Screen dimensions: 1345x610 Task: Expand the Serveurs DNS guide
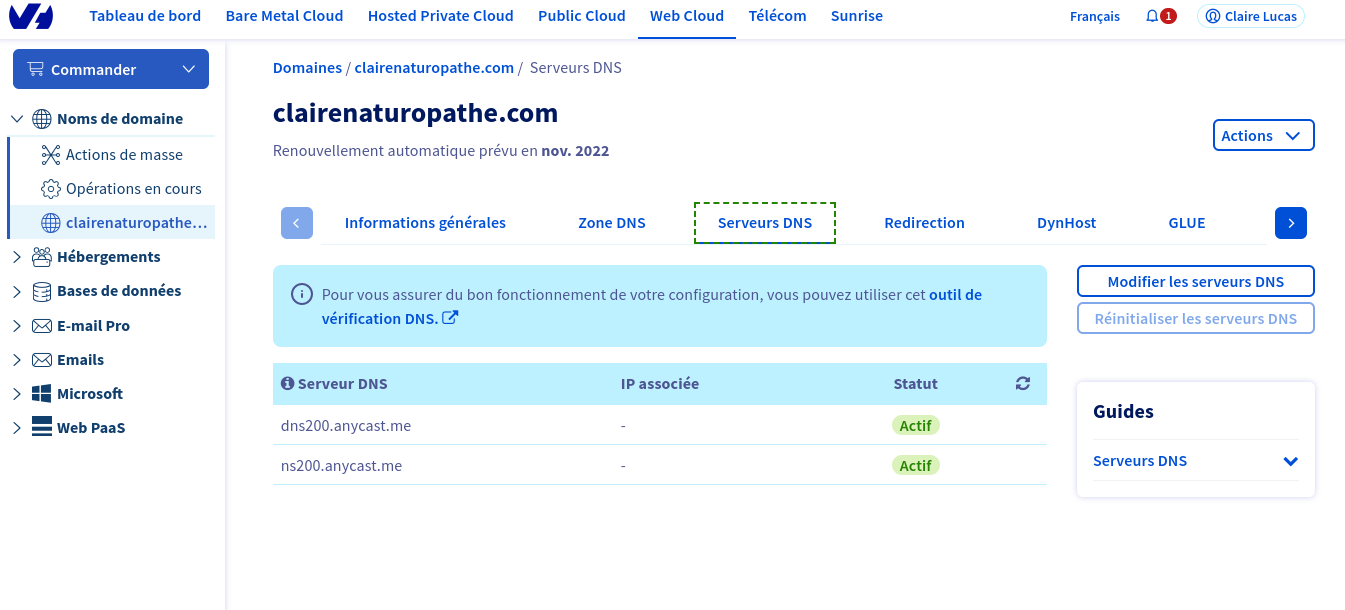click(1290, 461)
